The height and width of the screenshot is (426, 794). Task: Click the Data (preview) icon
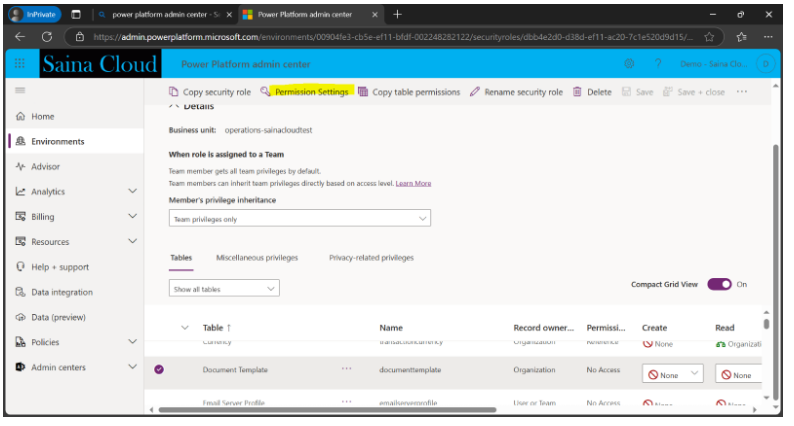pyautogui.click(x=20, y=317)
